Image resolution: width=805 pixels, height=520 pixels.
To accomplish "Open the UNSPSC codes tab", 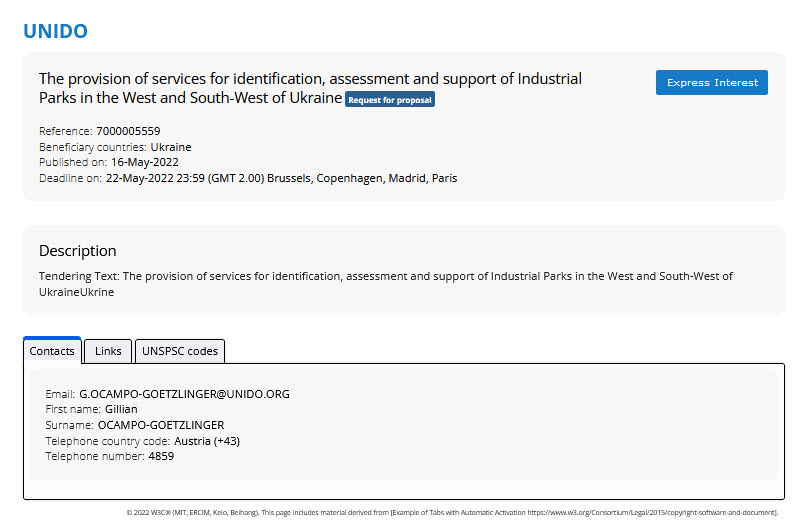I will click(180, 351).
